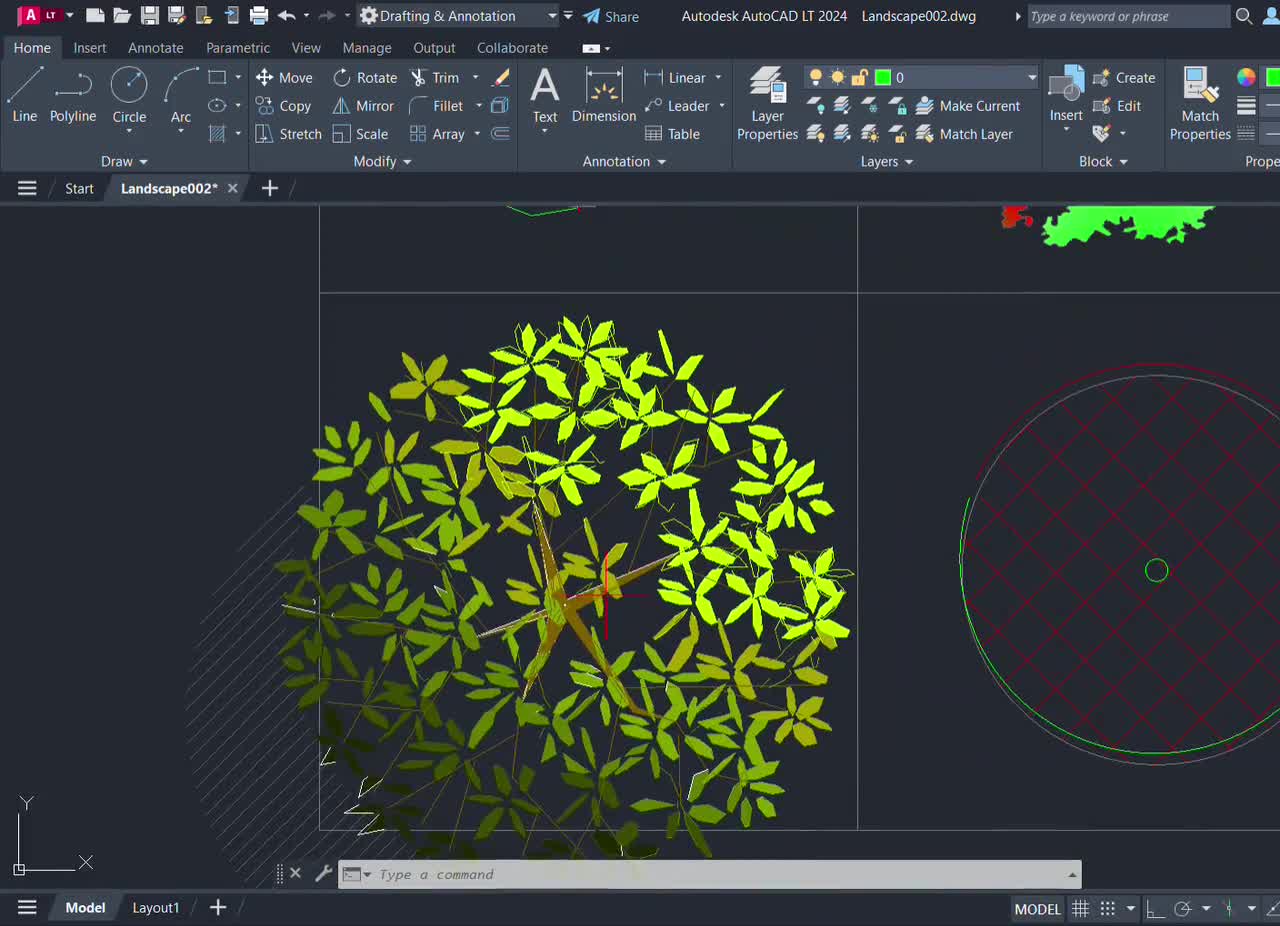Viewport: 1280px width, 926px height.
Task: Click the Share button
Action: 611,16
